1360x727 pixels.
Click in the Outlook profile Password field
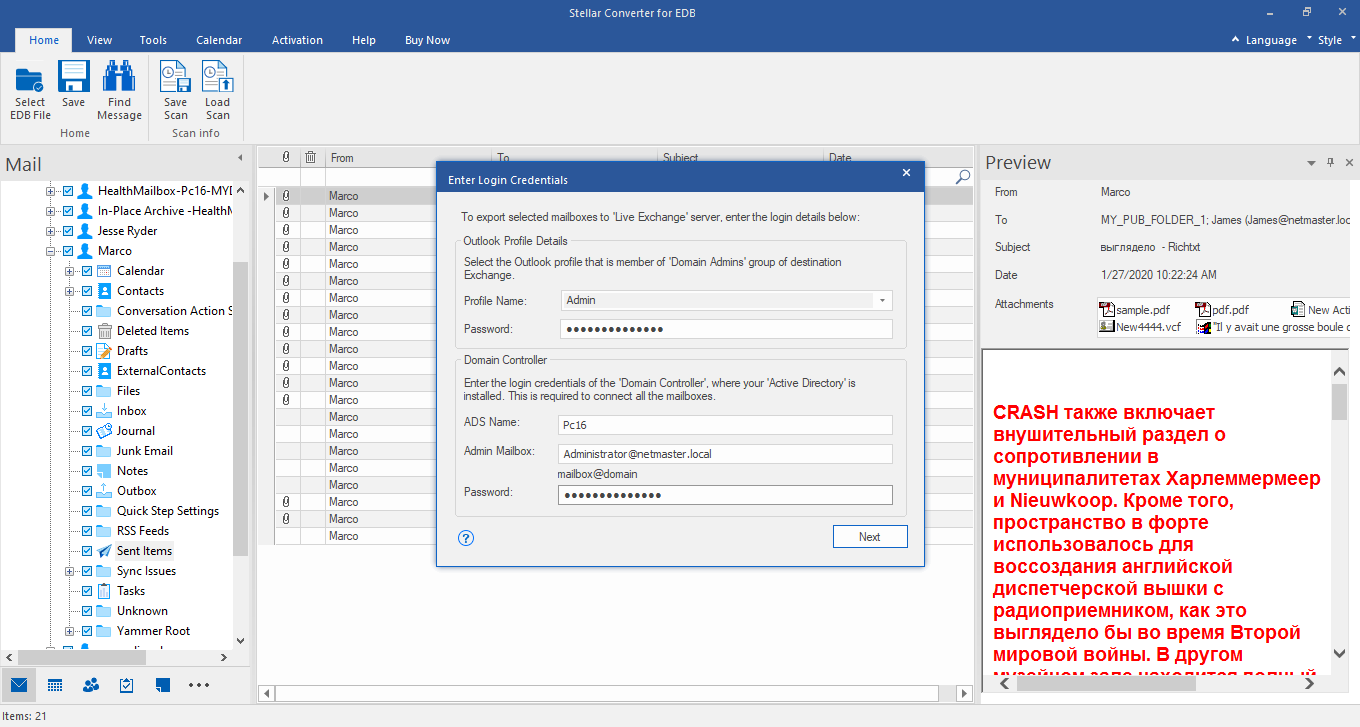(x=726, y=330)
